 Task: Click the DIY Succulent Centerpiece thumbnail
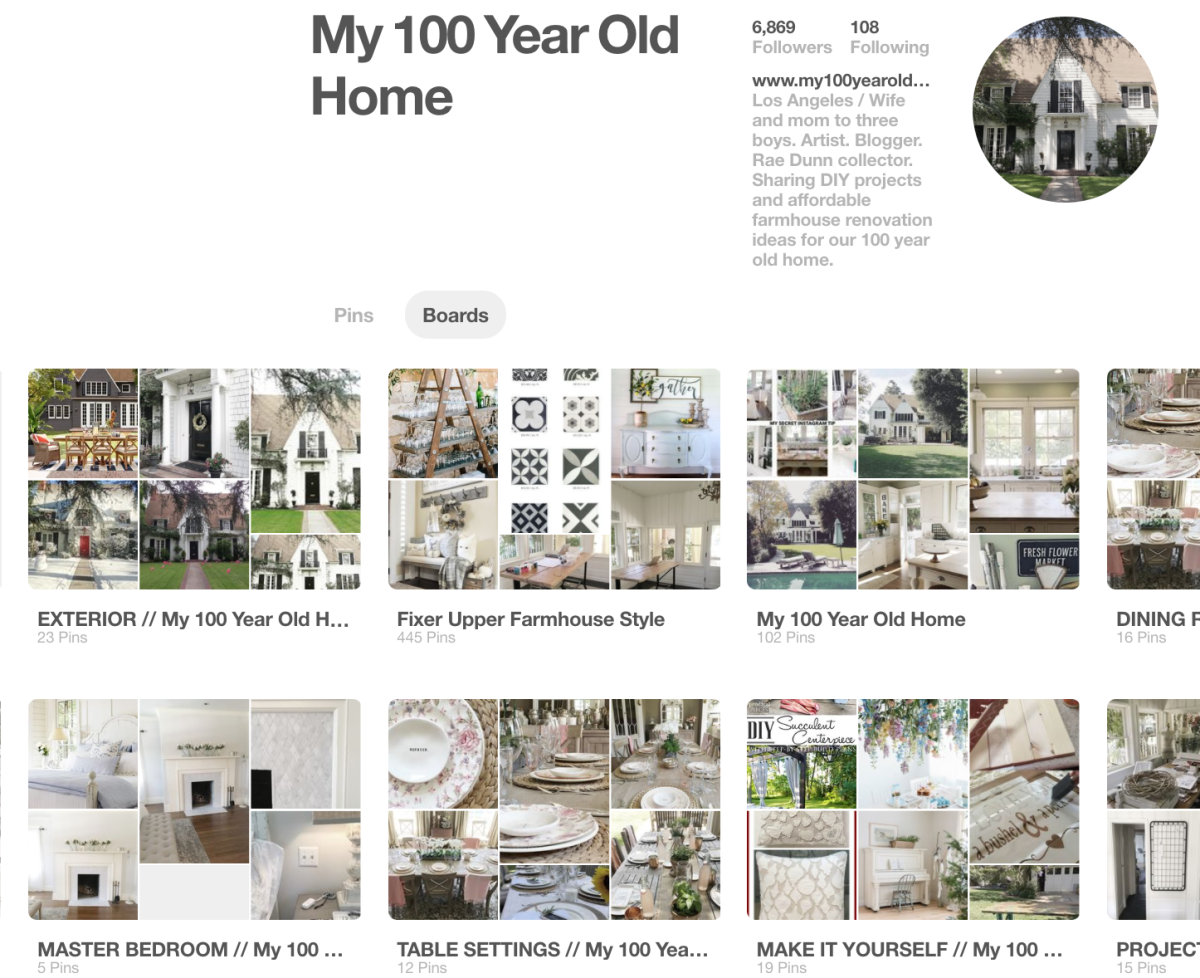[801, 754]
